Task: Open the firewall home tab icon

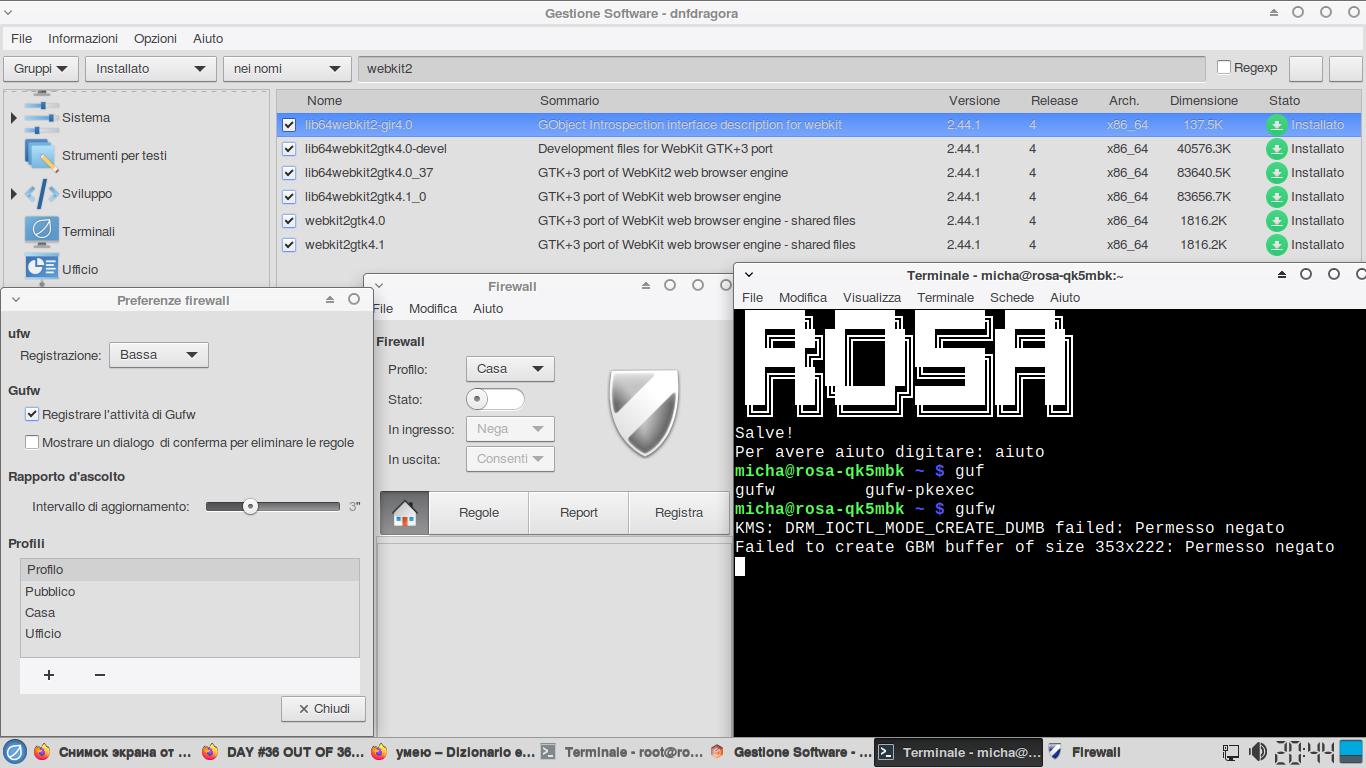Action: pyautogui.click(x=404, y=513)
